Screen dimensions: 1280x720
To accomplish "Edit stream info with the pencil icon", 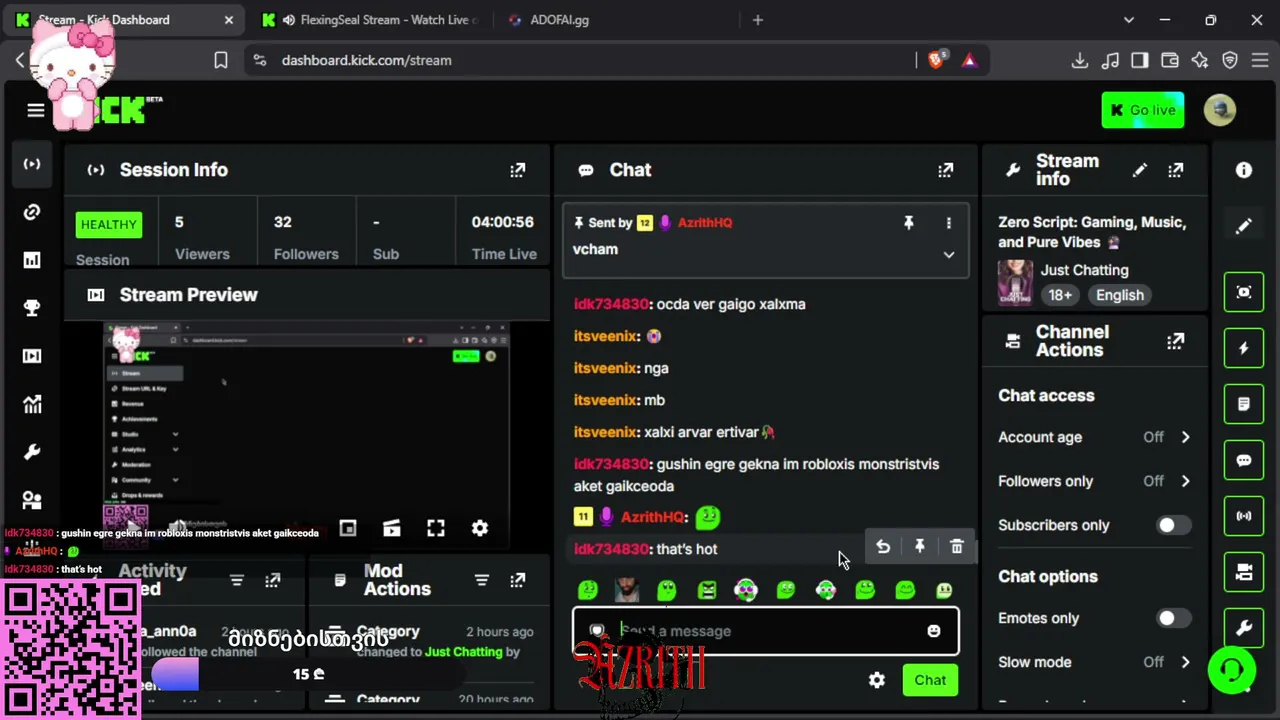I will click(x=1139, y=170).
